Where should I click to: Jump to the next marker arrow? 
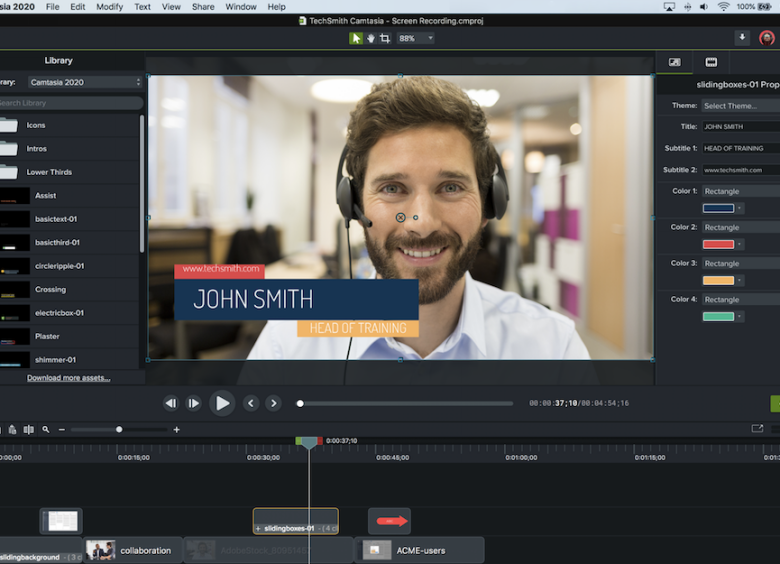[273, 403]
